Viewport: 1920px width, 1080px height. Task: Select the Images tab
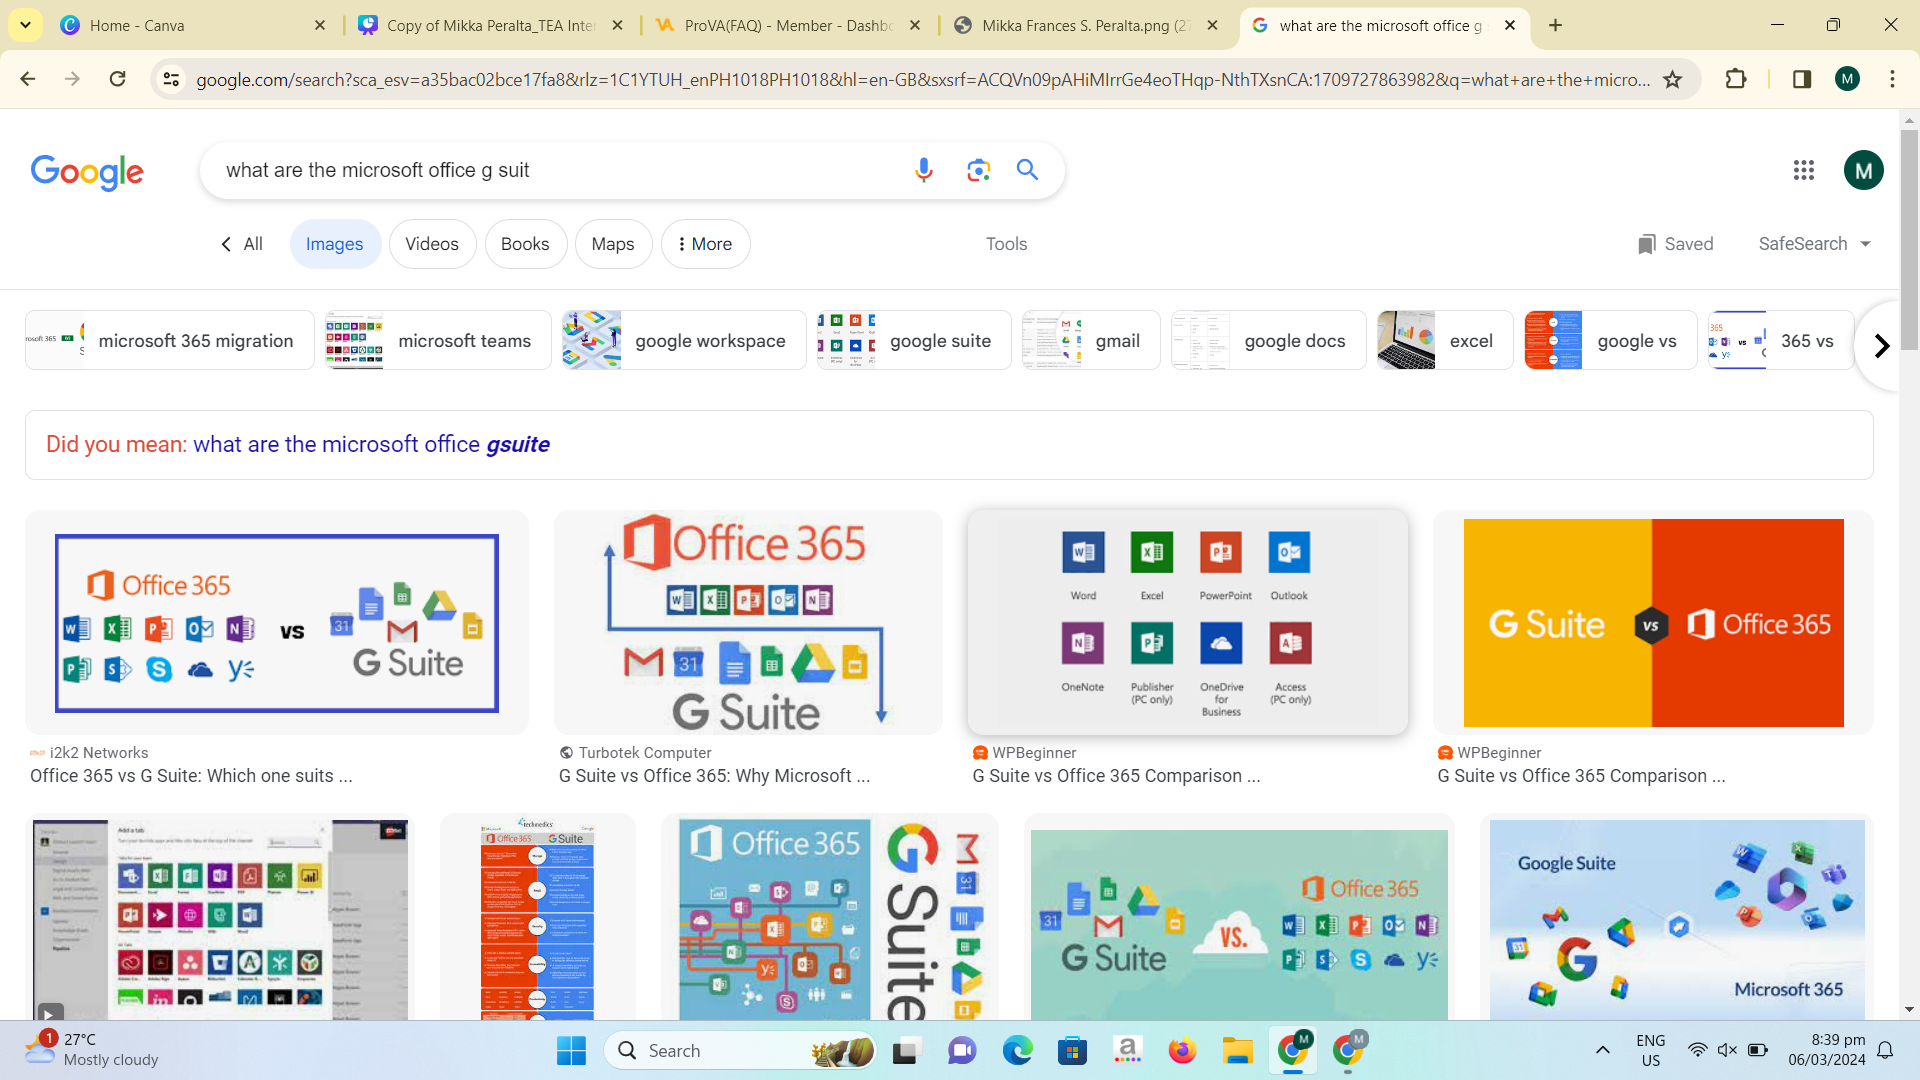[x=335, y=244]
